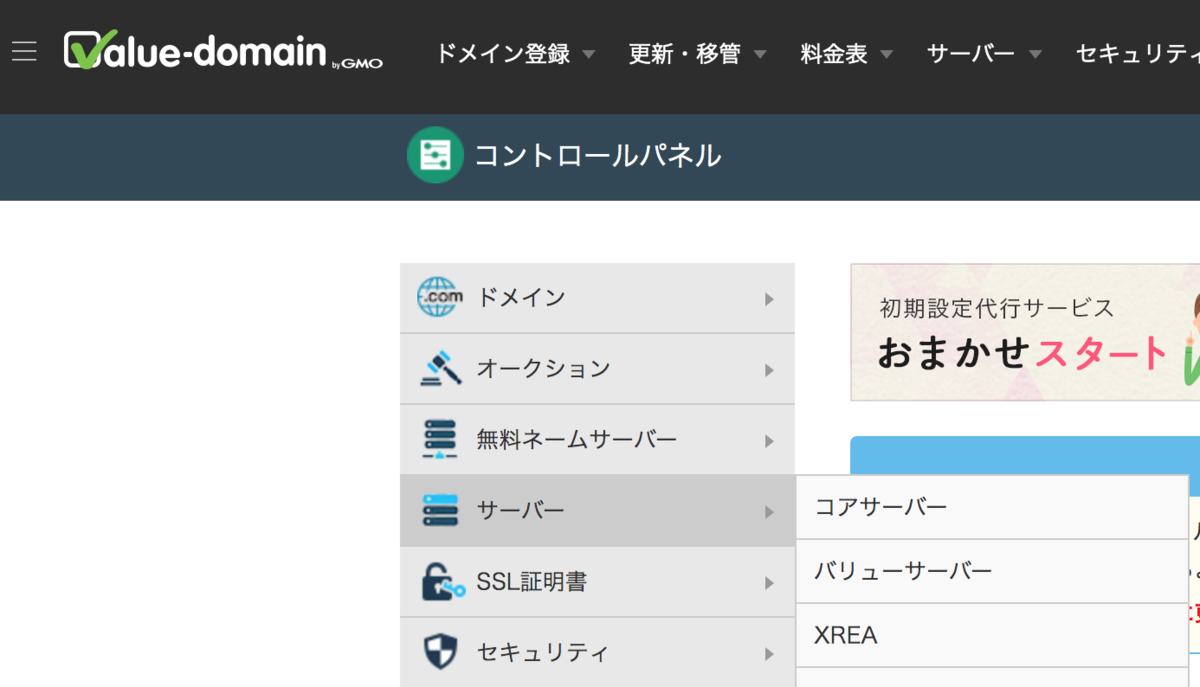Click the SSL証明書 sidebar label
Viewport: 1200px width, 687px height.
point(532,582)
